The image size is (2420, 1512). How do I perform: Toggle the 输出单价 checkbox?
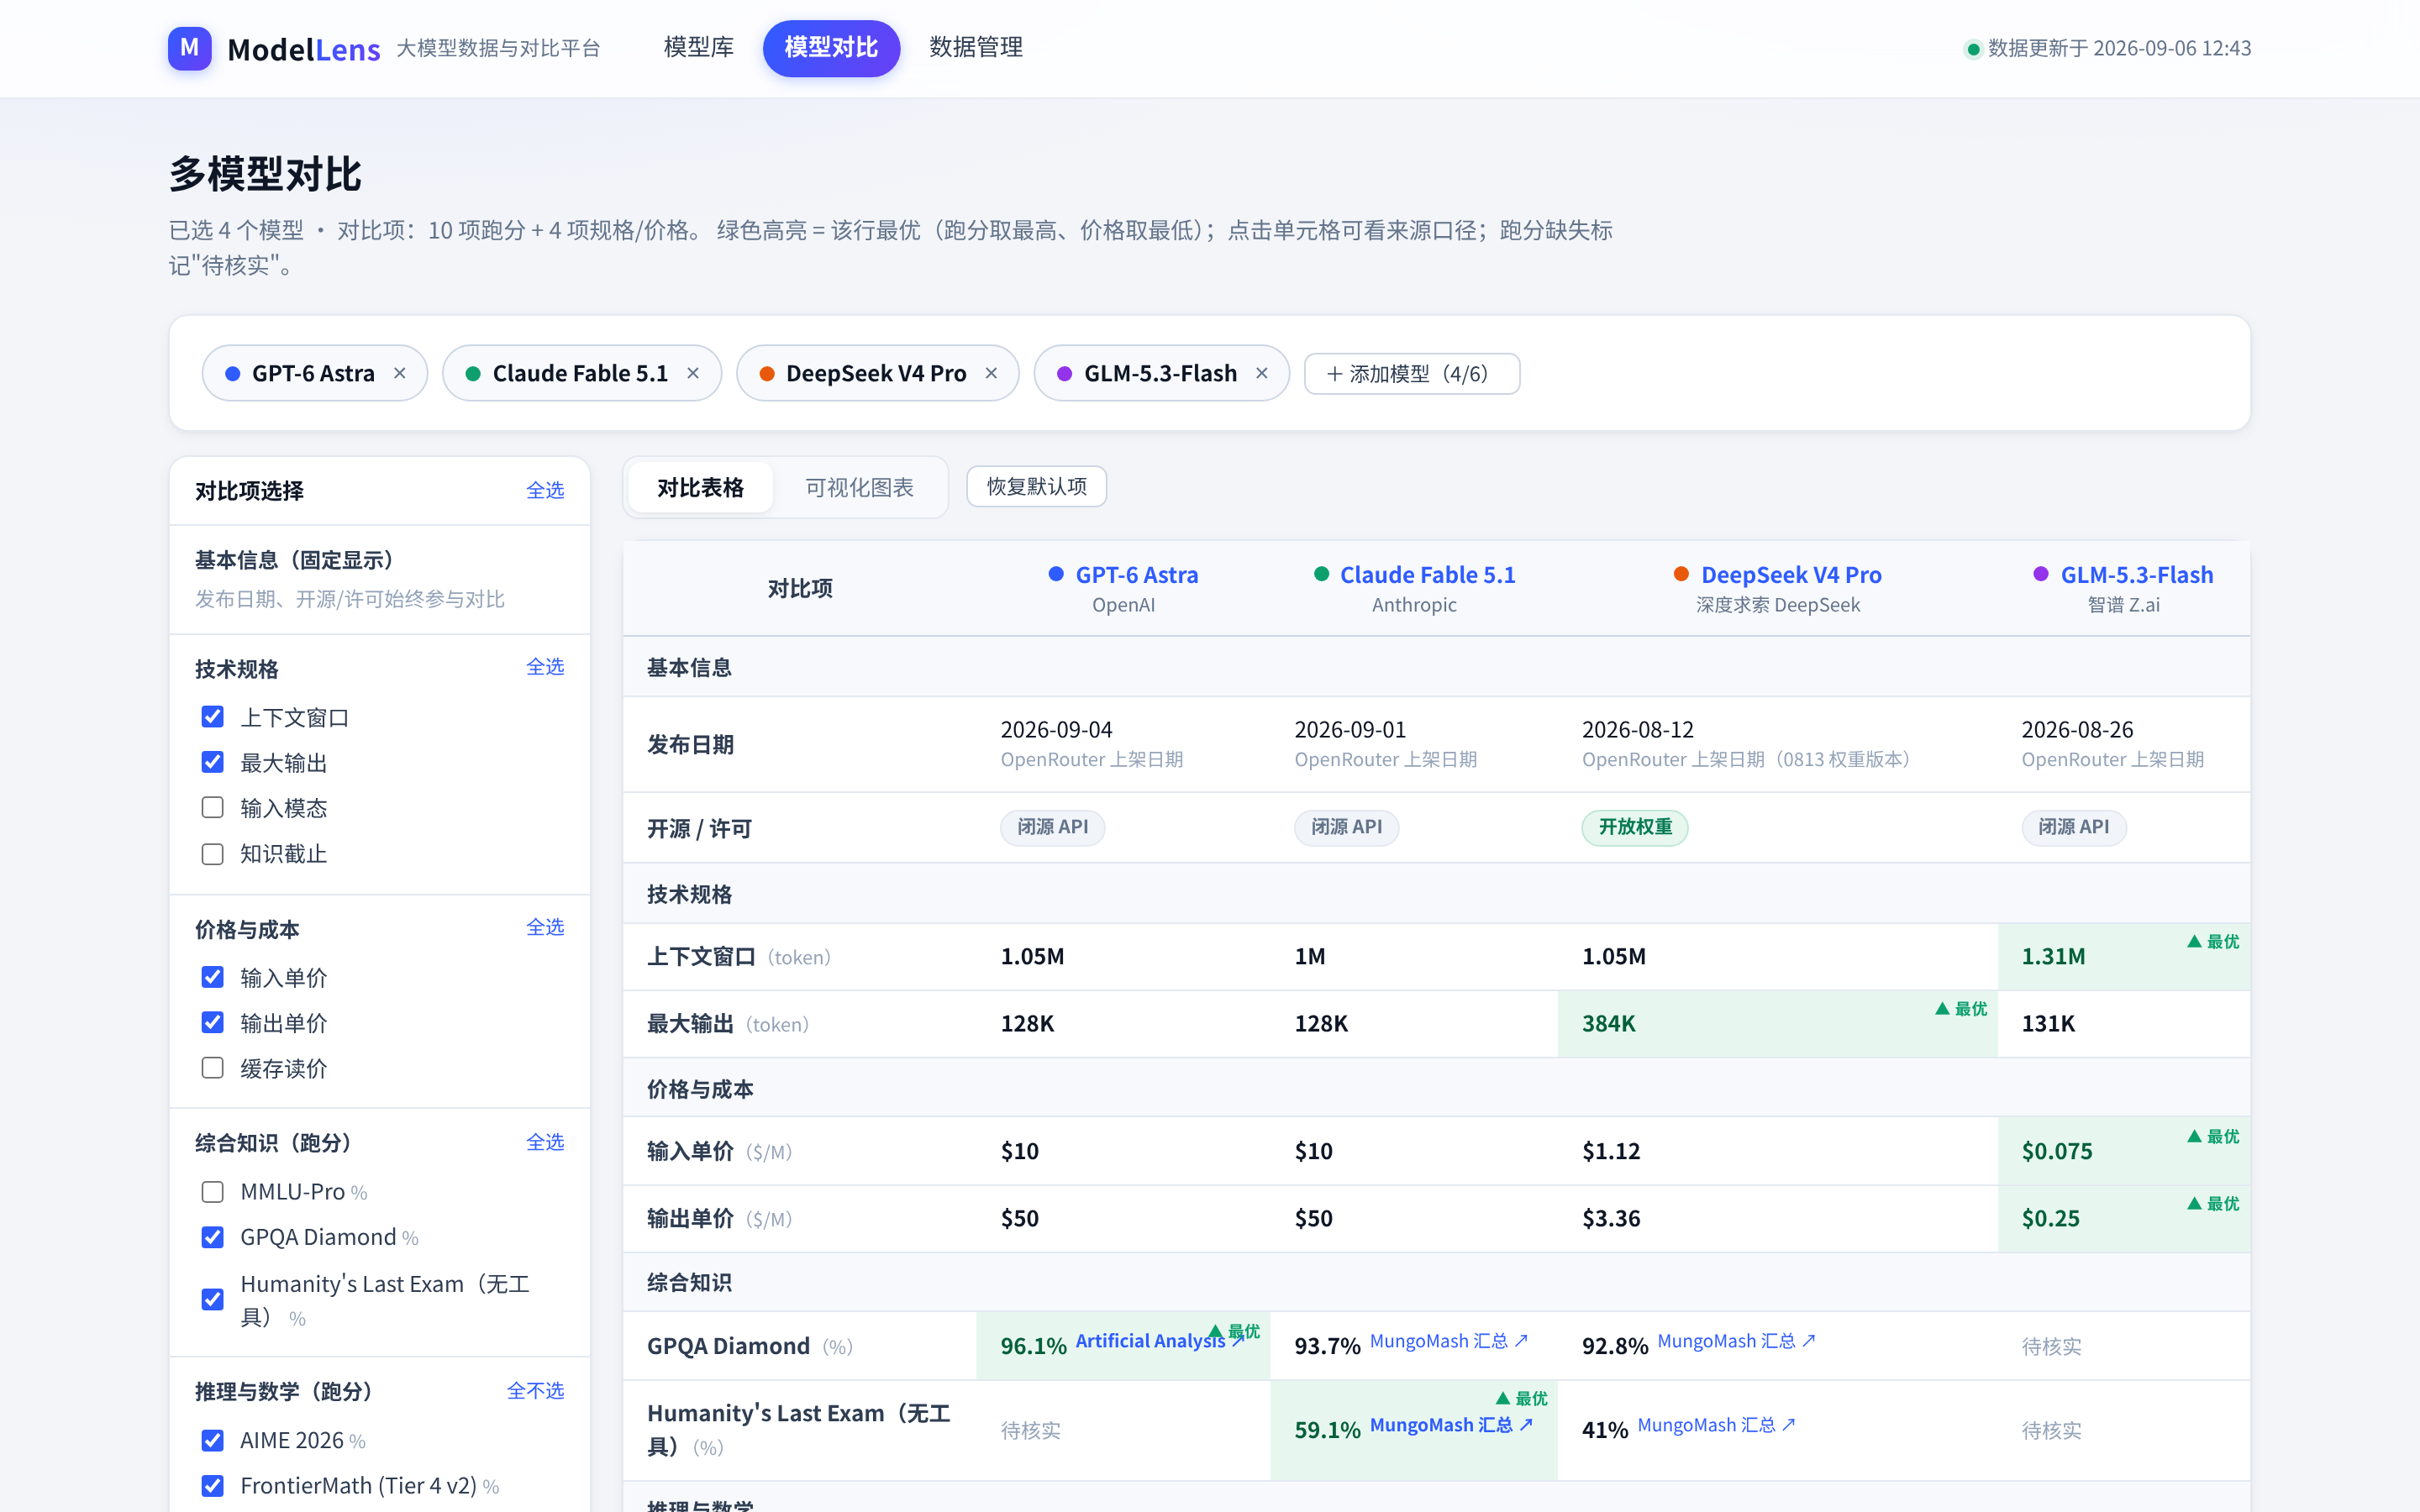[212, 1022]
